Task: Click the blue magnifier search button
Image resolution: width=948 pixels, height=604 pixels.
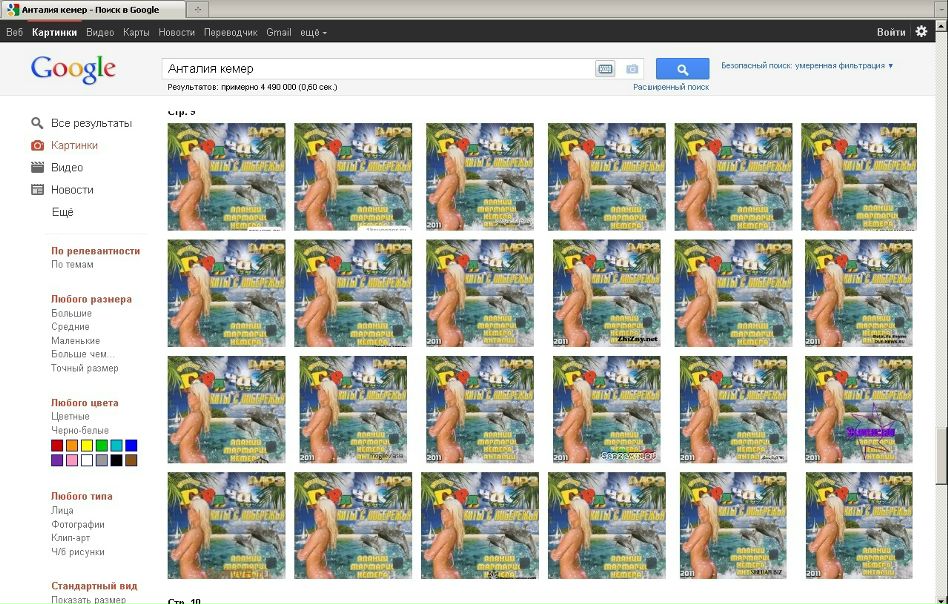Action: (683, 69)
